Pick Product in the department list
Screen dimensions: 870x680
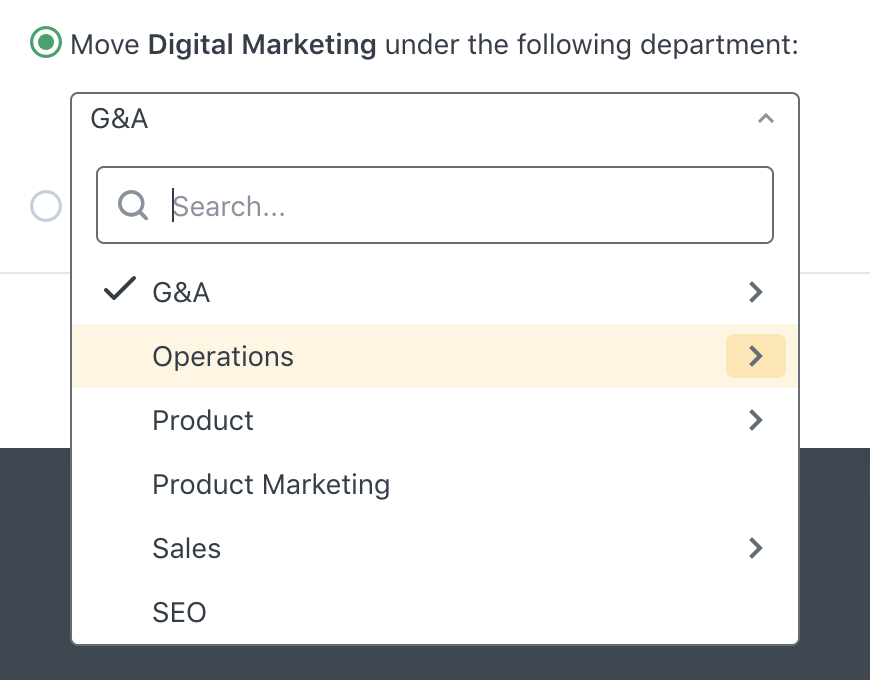point(203,420)
